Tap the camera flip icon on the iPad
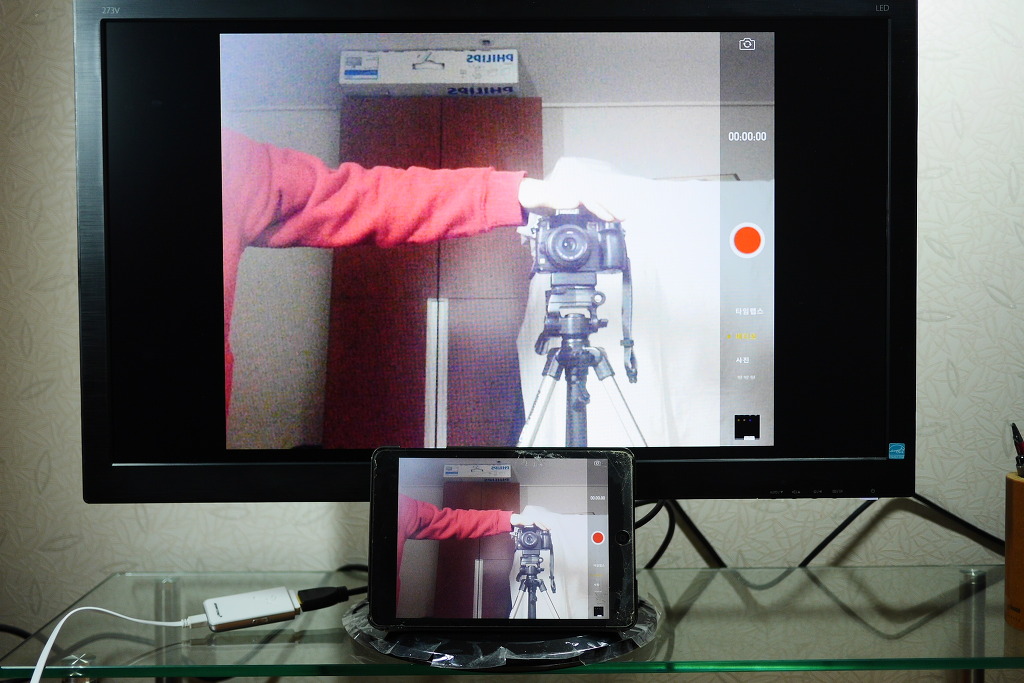Screen dimensions: 1024x683 pyautogui.click(x=597, y=463)
